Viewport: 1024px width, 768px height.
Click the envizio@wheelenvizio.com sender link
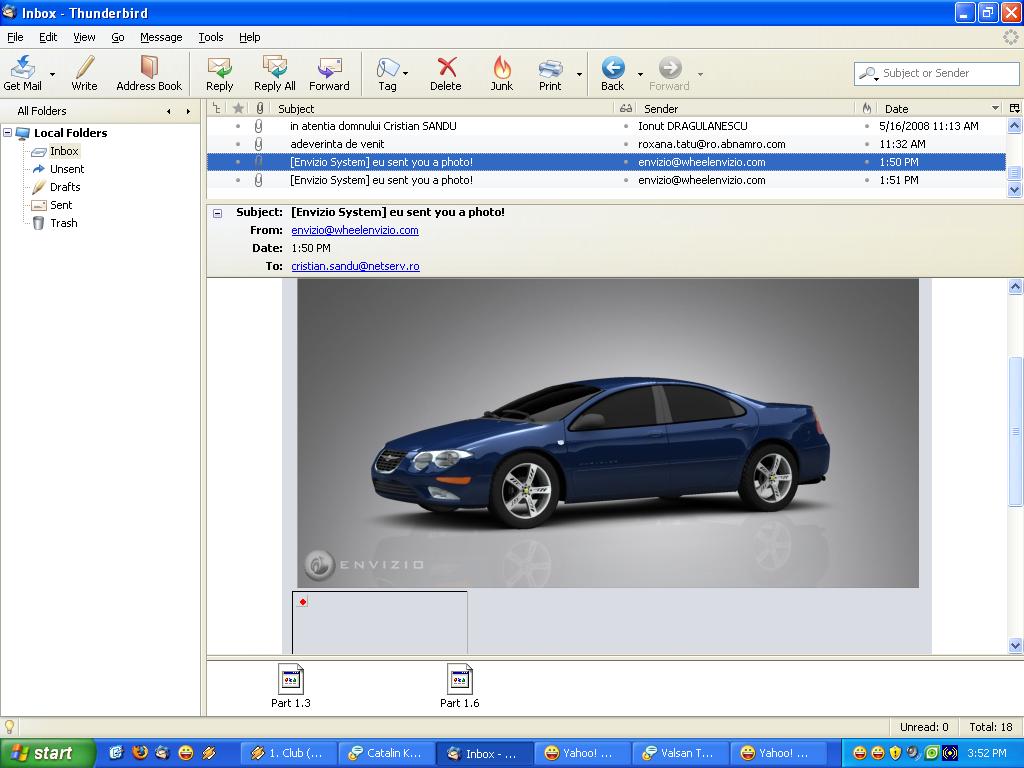click(x=355, y=230)
